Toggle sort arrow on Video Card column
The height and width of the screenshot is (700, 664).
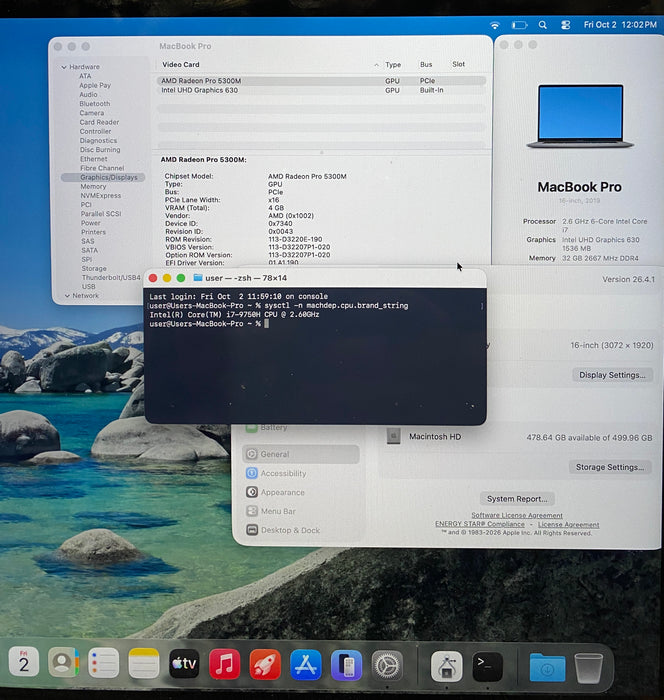click(376, 65)
